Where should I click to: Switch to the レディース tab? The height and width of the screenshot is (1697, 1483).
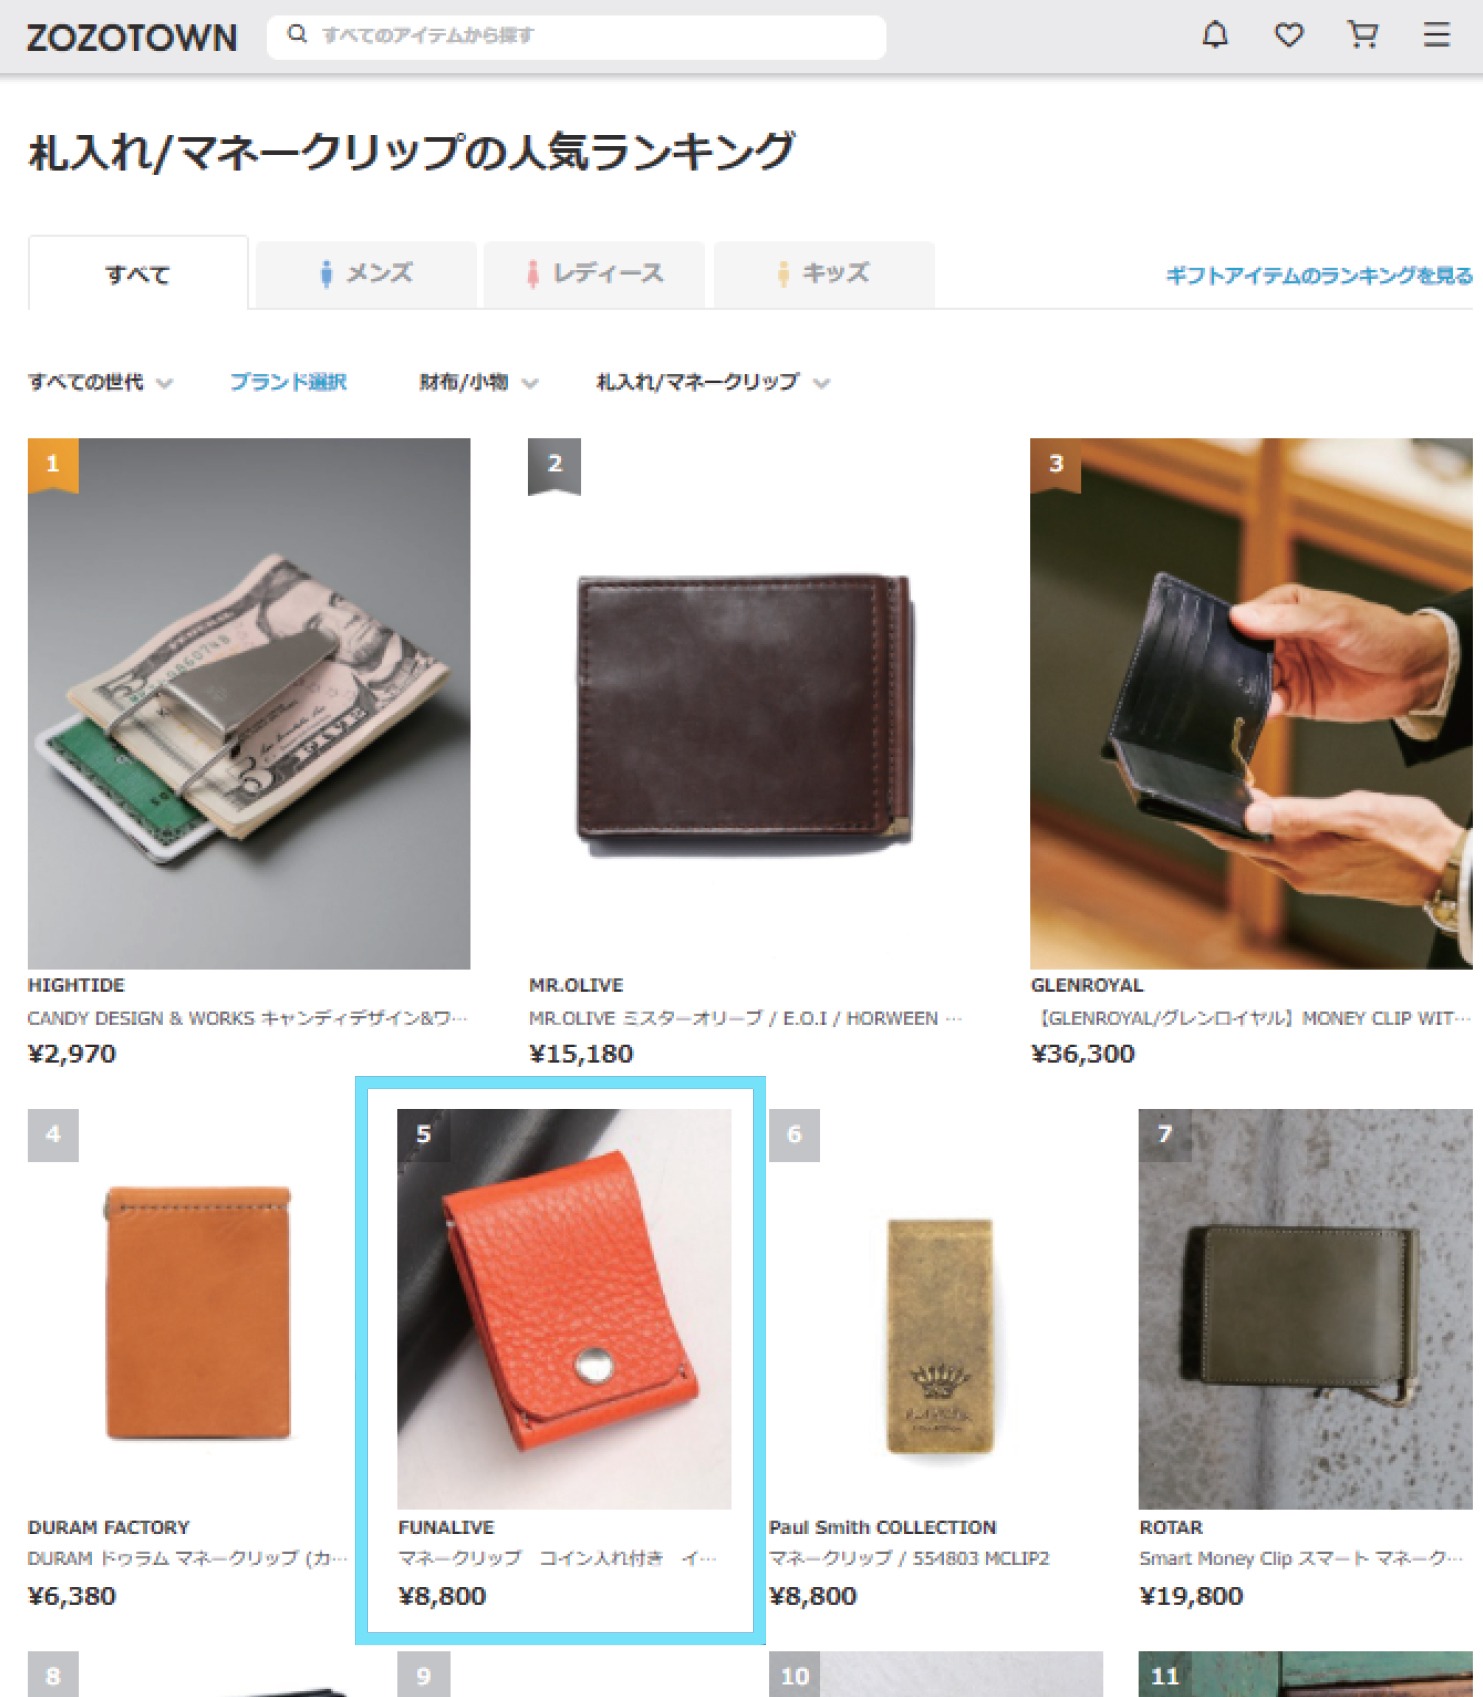pos(595,274)
